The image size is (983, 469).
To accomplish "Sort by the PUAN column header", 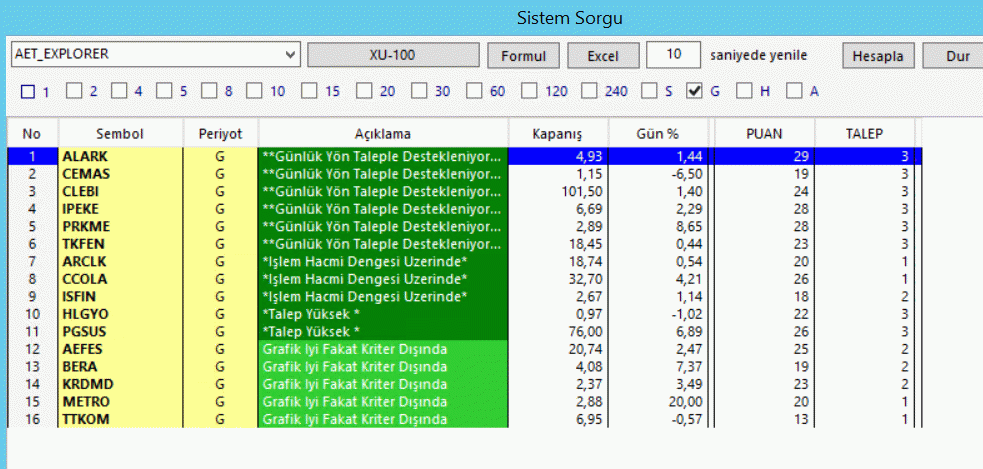I will pyautogui.click(x=764, y=134).
